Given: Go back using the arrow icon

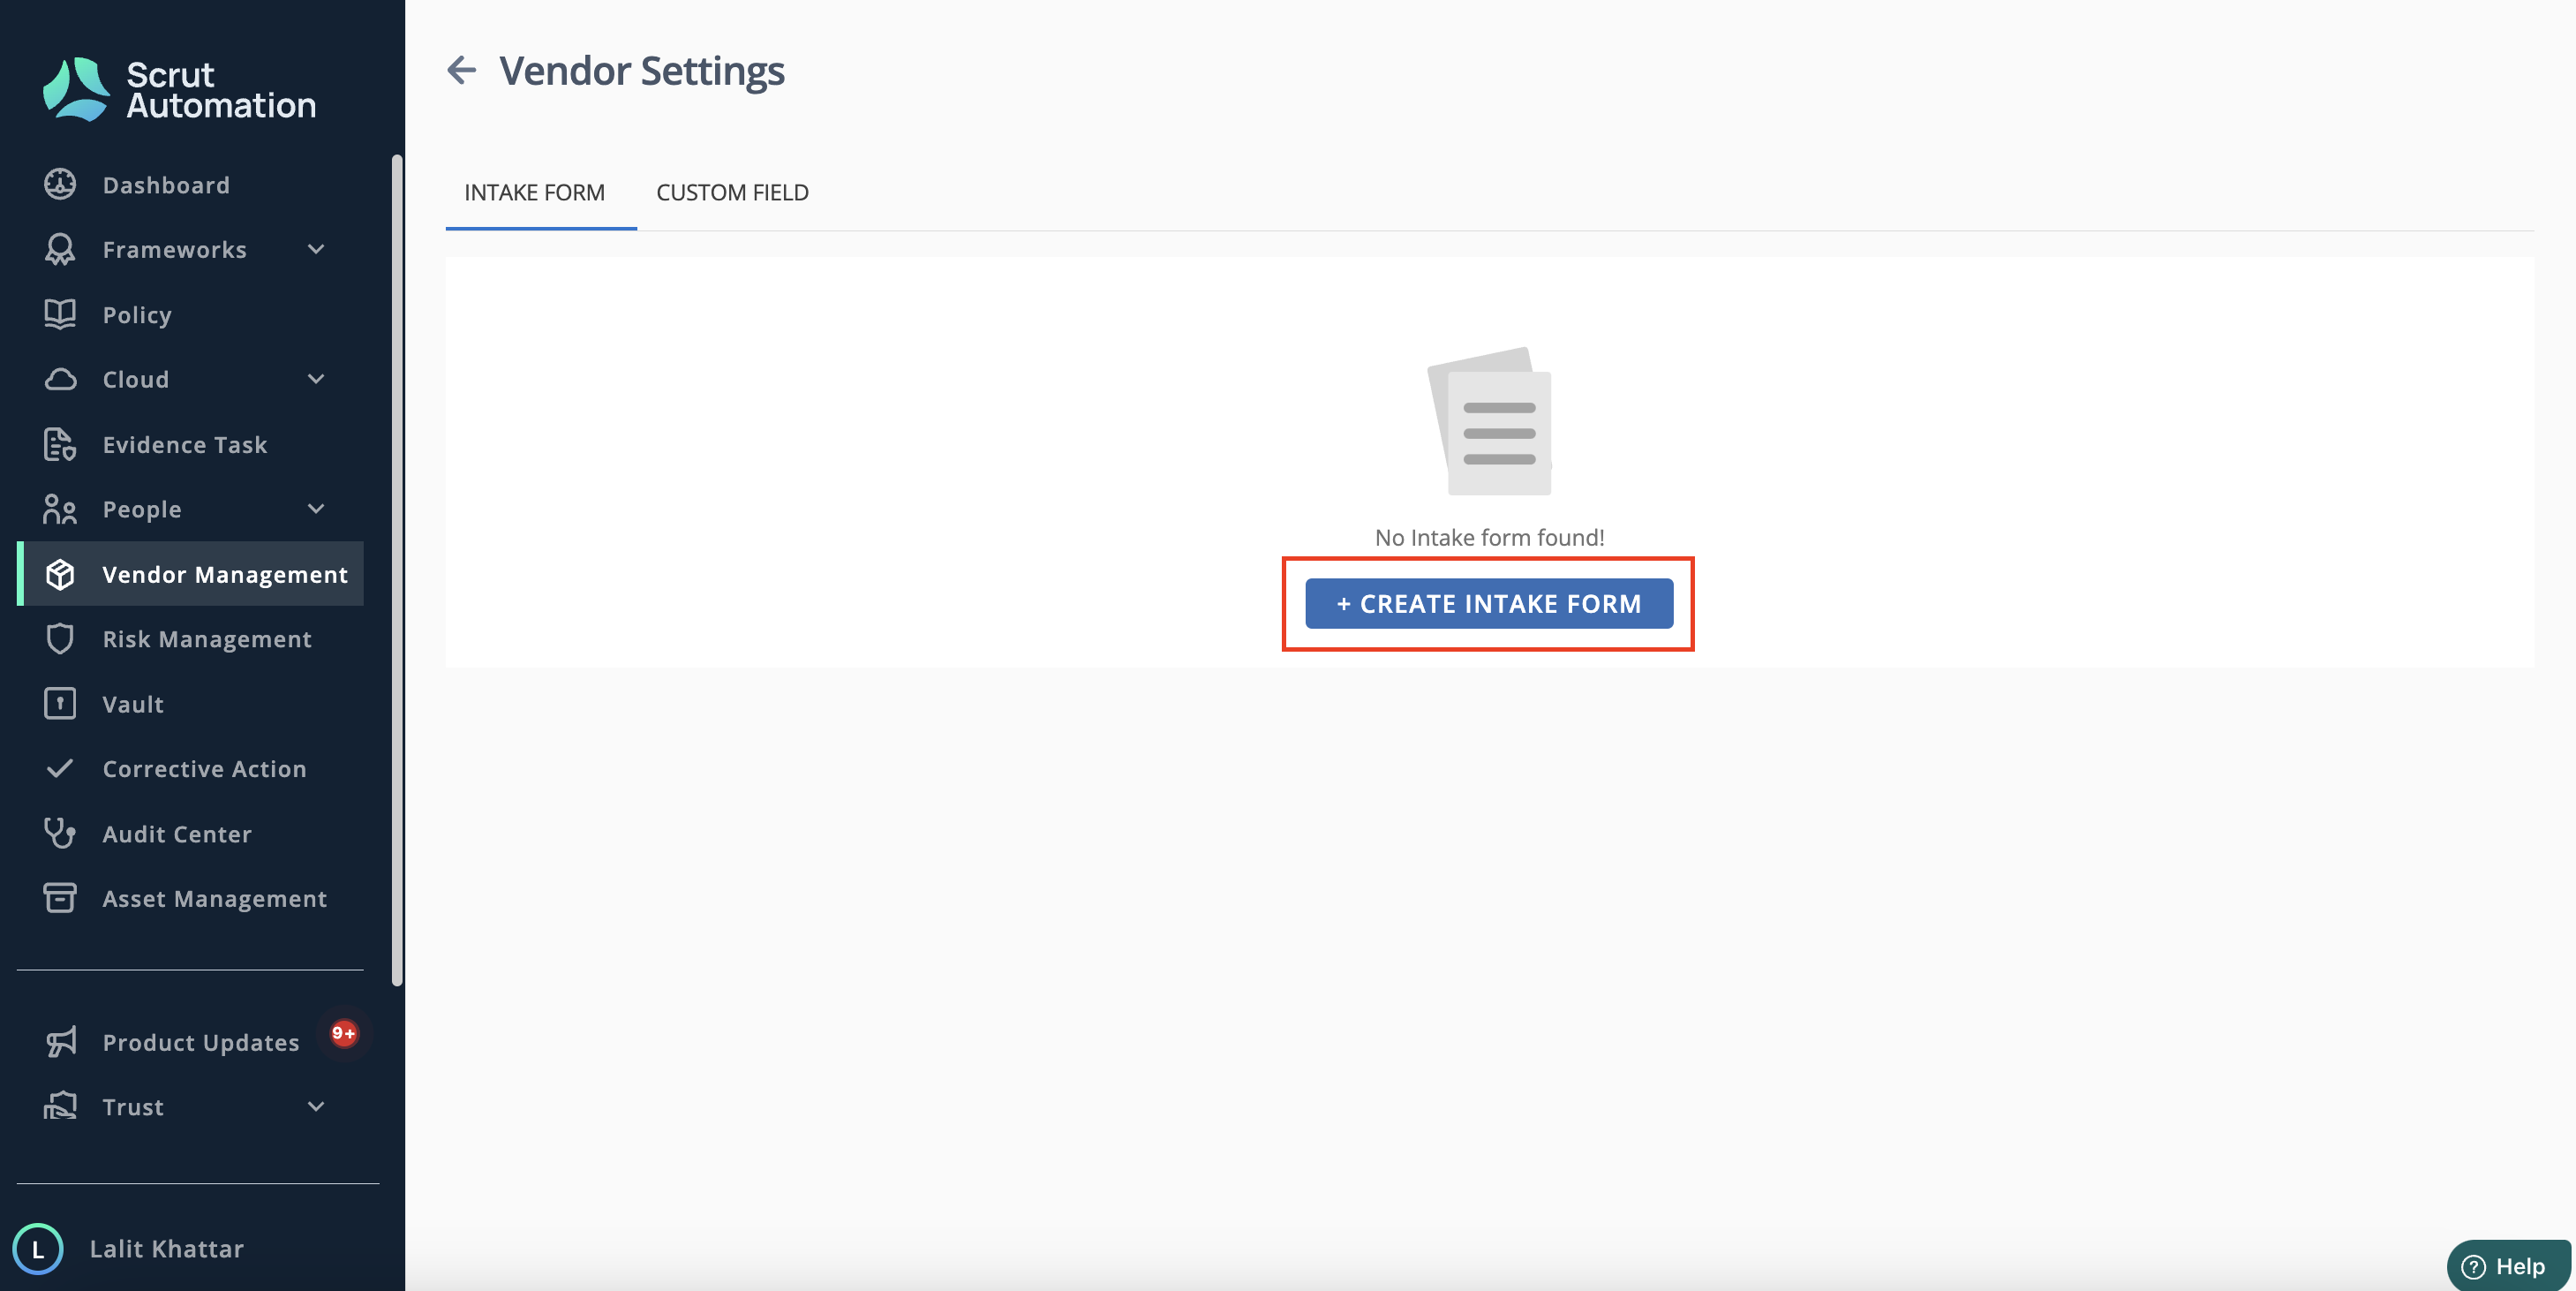Looking at the screenshot, I should [461, 70].
